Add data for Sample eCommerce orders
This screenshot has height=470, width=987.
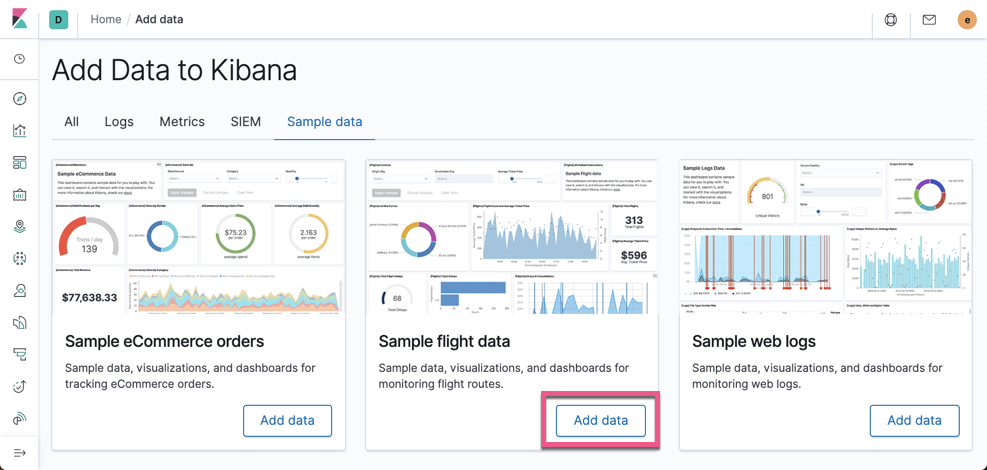pyautogui.click(x=288, y=421)
